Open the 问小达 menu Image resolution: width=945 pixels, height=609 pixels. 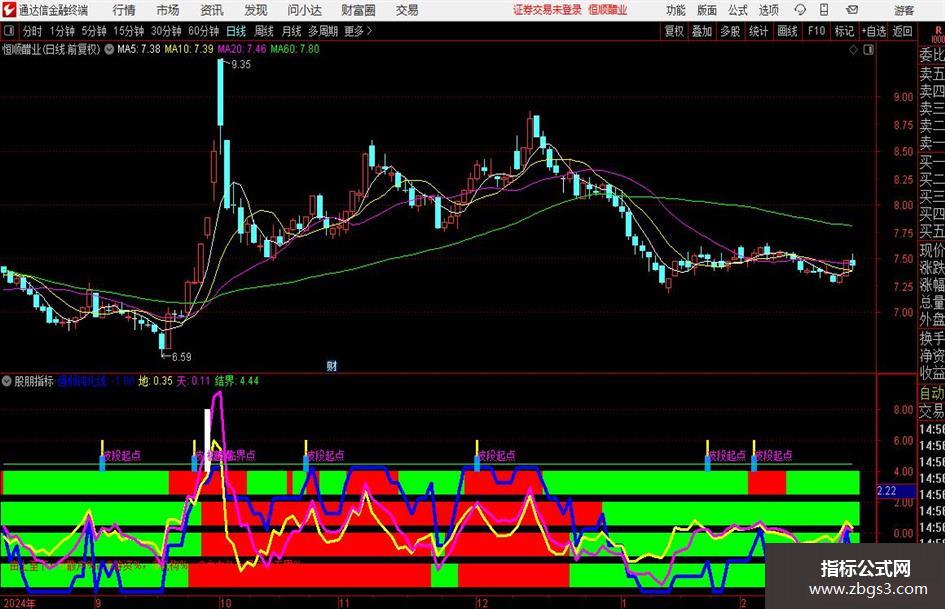[304, 10]
